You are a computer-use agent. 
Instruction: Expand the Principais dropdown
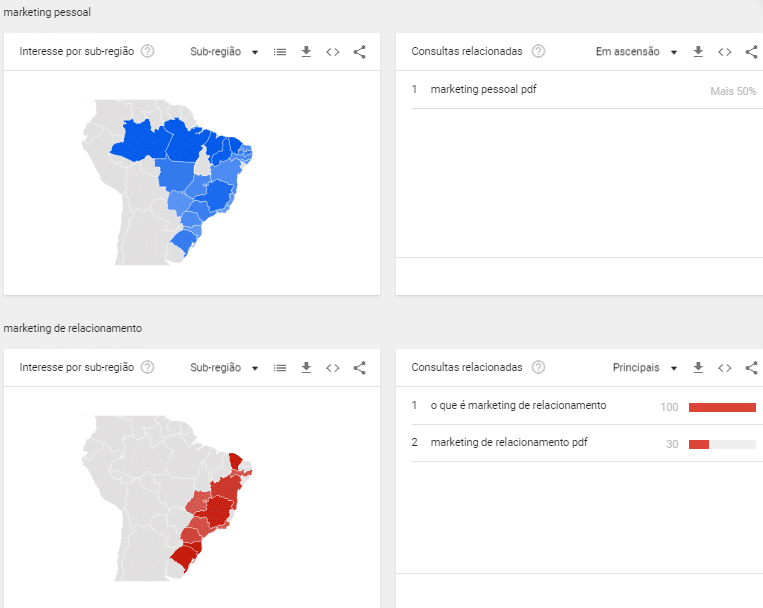[645, 368]
